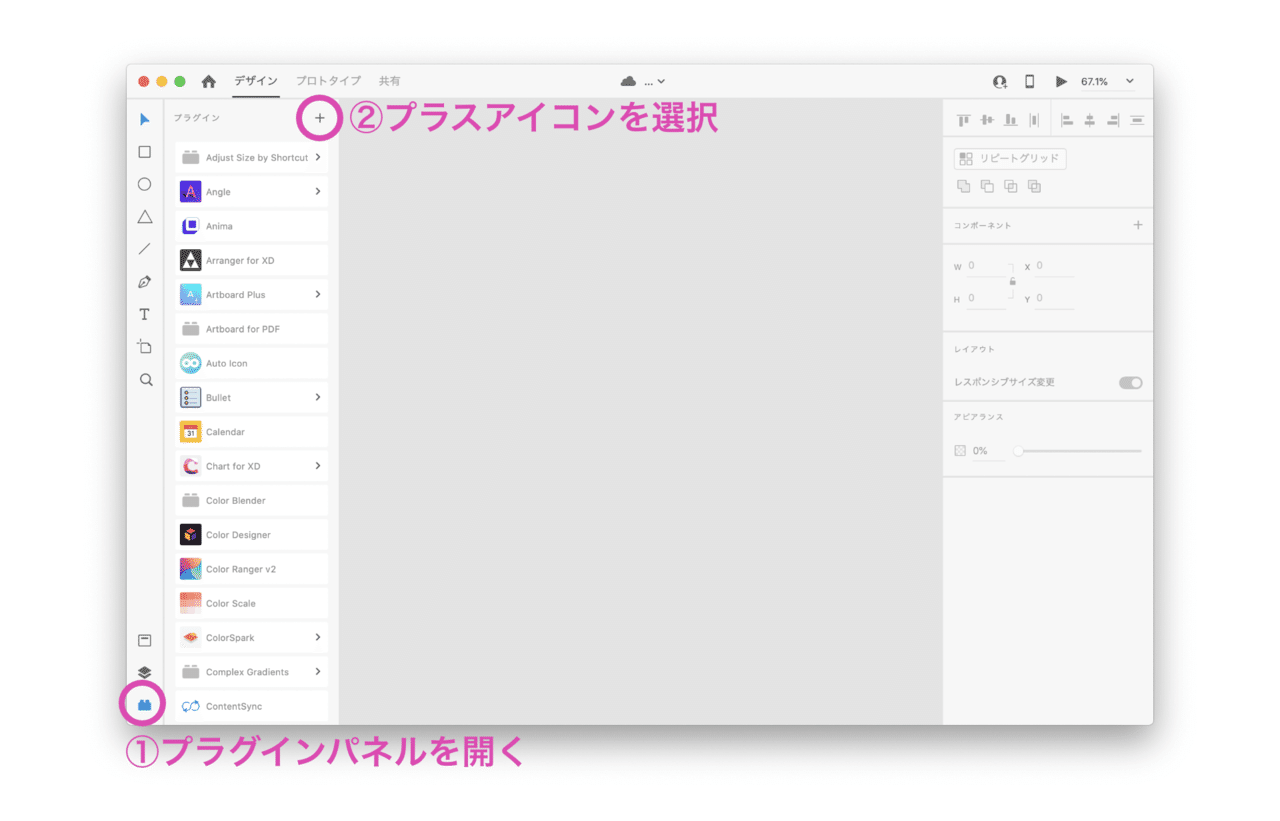Launch the Color Designer plugin
This screenshot has width=1280, height=821.
click(252, 535)
